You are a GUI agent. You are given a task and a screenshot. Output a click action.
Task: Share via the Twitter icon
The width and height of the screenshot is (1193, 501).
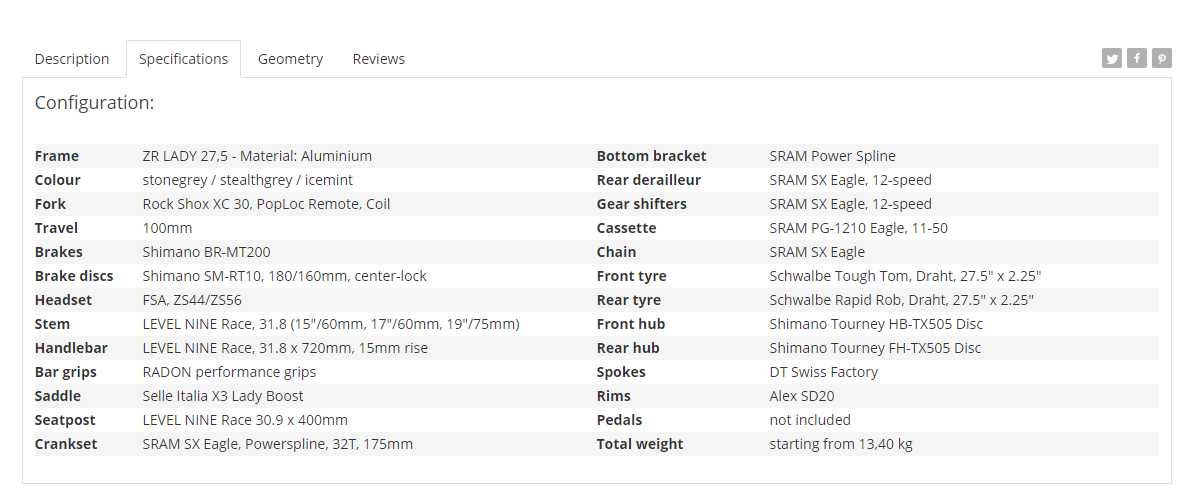pos(1112,59)
